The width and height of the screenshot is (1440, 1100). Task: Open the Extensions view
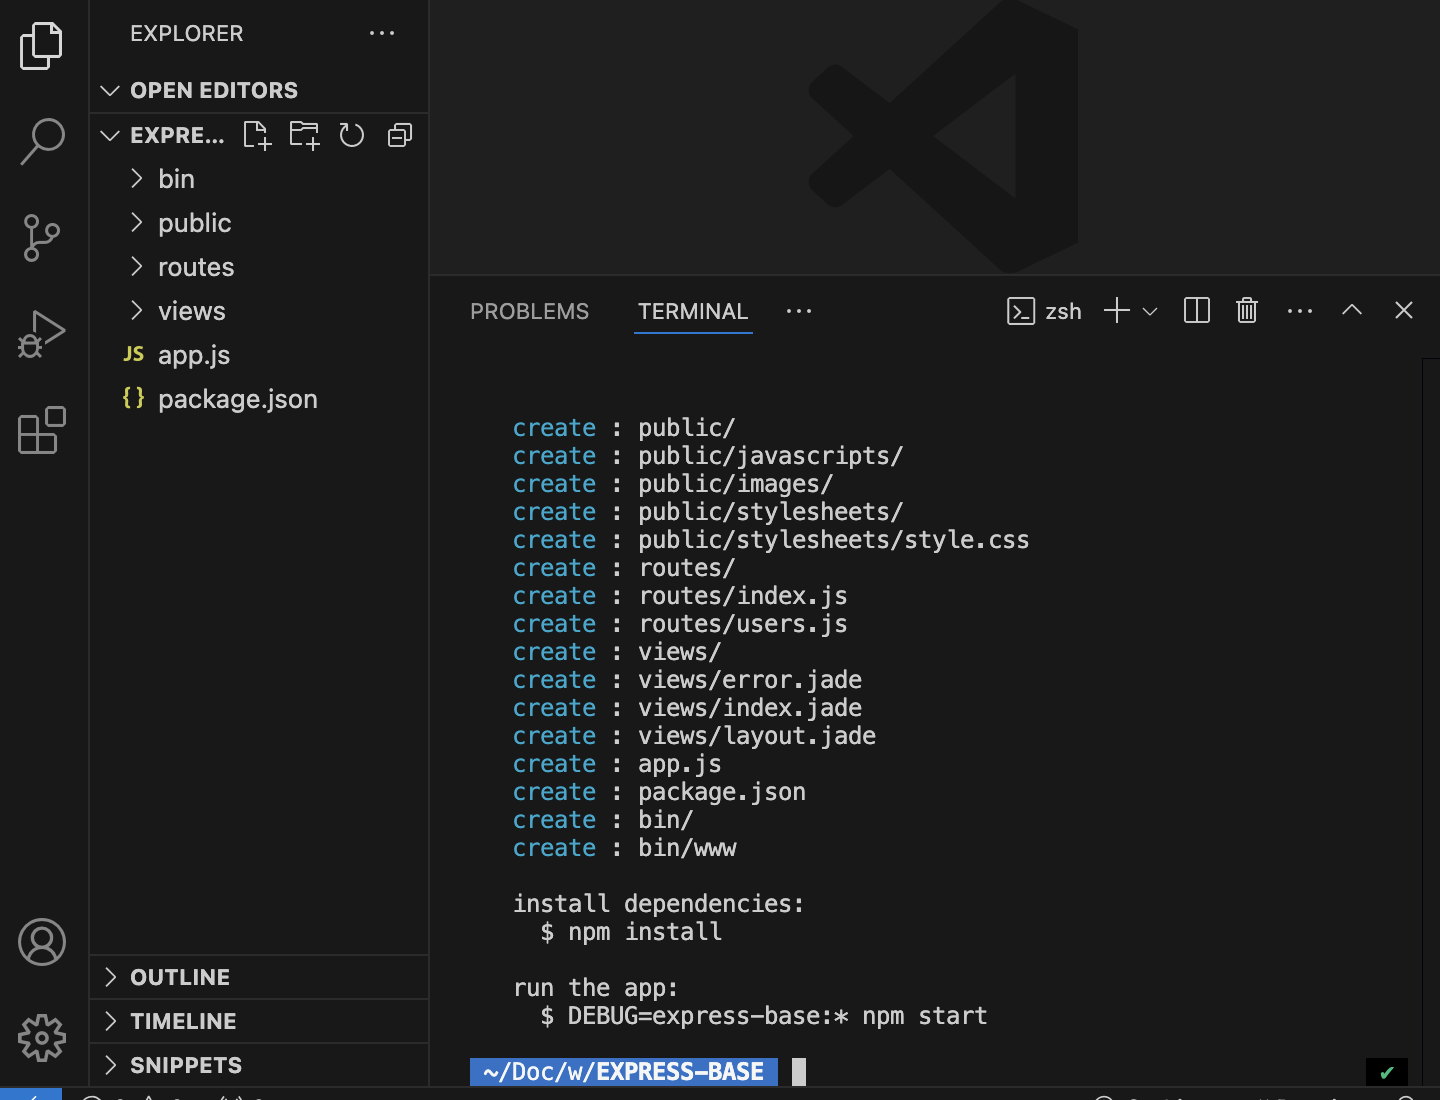(x=42, y=430)
